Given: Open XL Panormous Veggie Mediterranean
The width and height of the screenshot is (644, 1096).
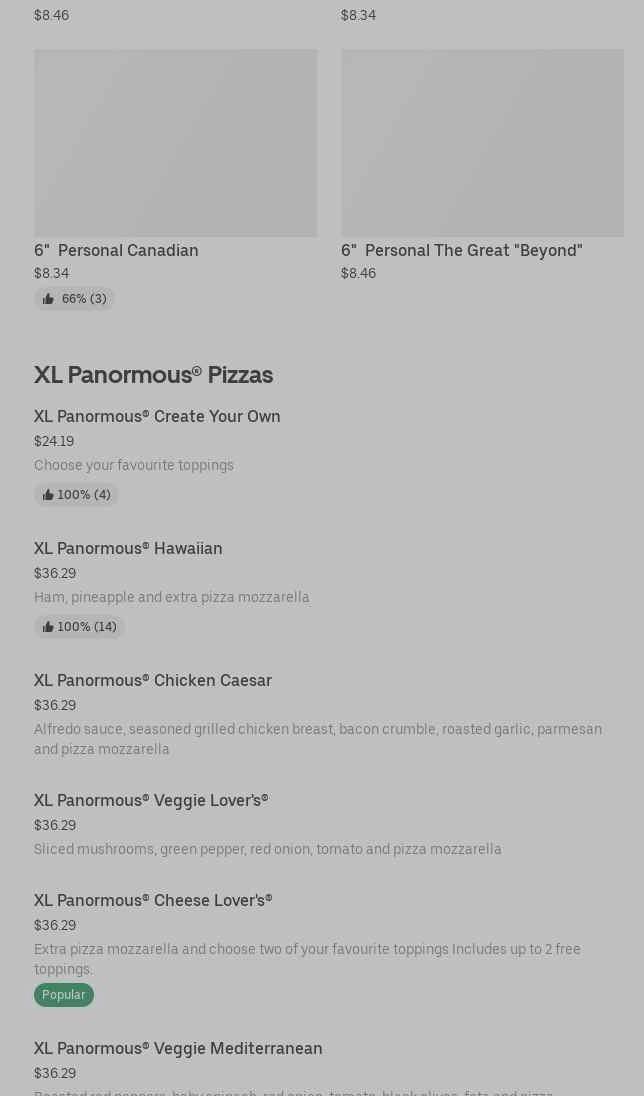Looking at the screenshot, I should coord(178,1048).
